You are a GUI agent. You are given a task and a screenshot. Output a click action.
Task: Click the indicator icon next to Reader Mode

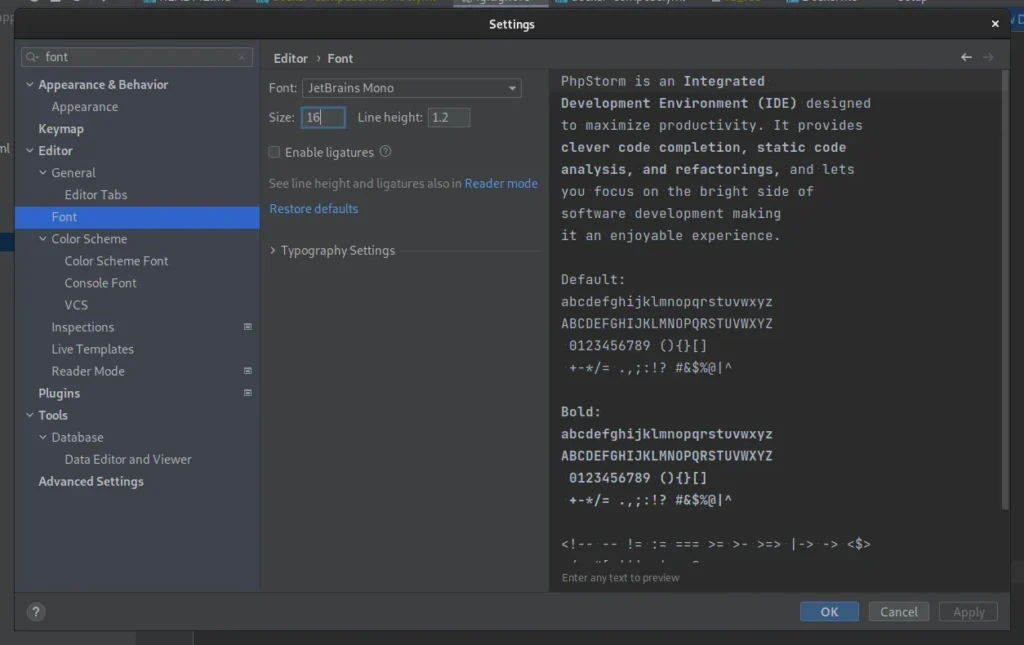pos(246,371)
